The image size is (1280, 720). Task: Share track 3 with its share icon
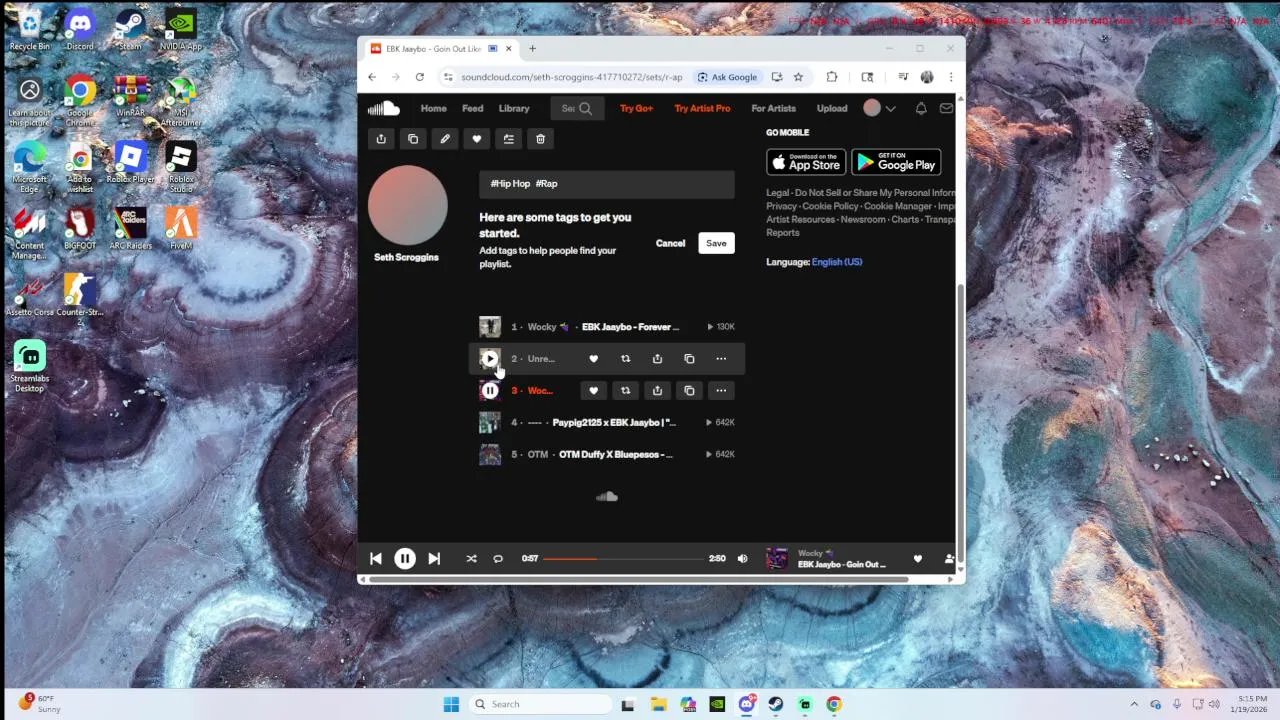(657, 391)
